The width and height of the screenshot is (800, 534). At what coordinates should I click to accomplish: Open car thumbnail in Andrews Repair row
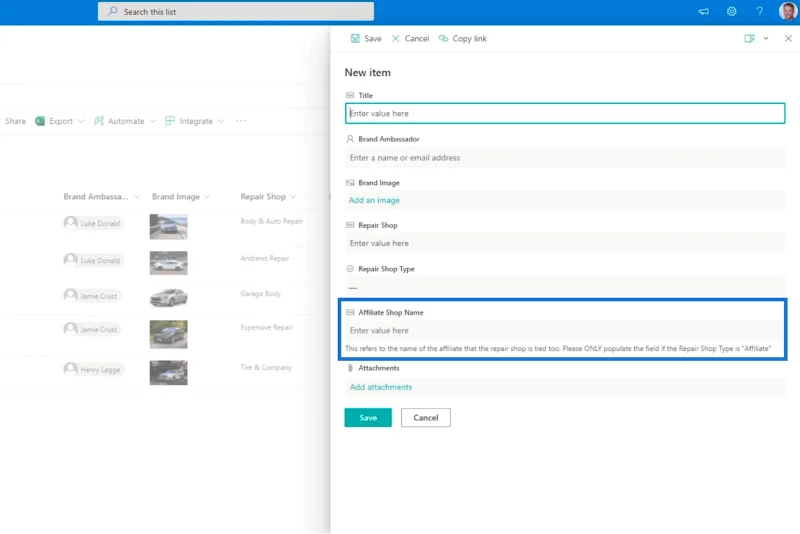[x=168, y=263]
